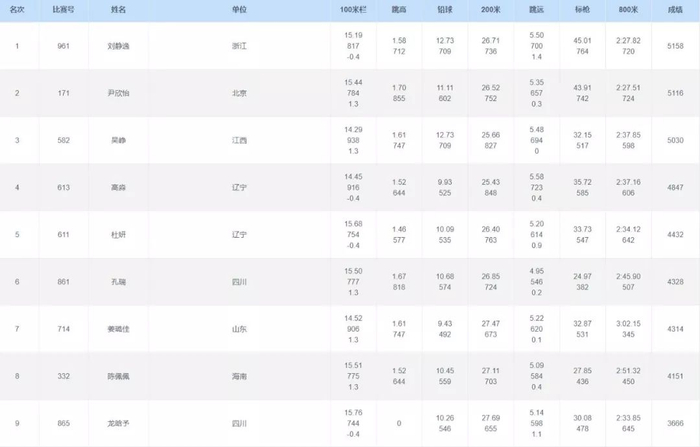Click the 200米 column header
Screen dimensions: 700x447
tap(490, 8)
